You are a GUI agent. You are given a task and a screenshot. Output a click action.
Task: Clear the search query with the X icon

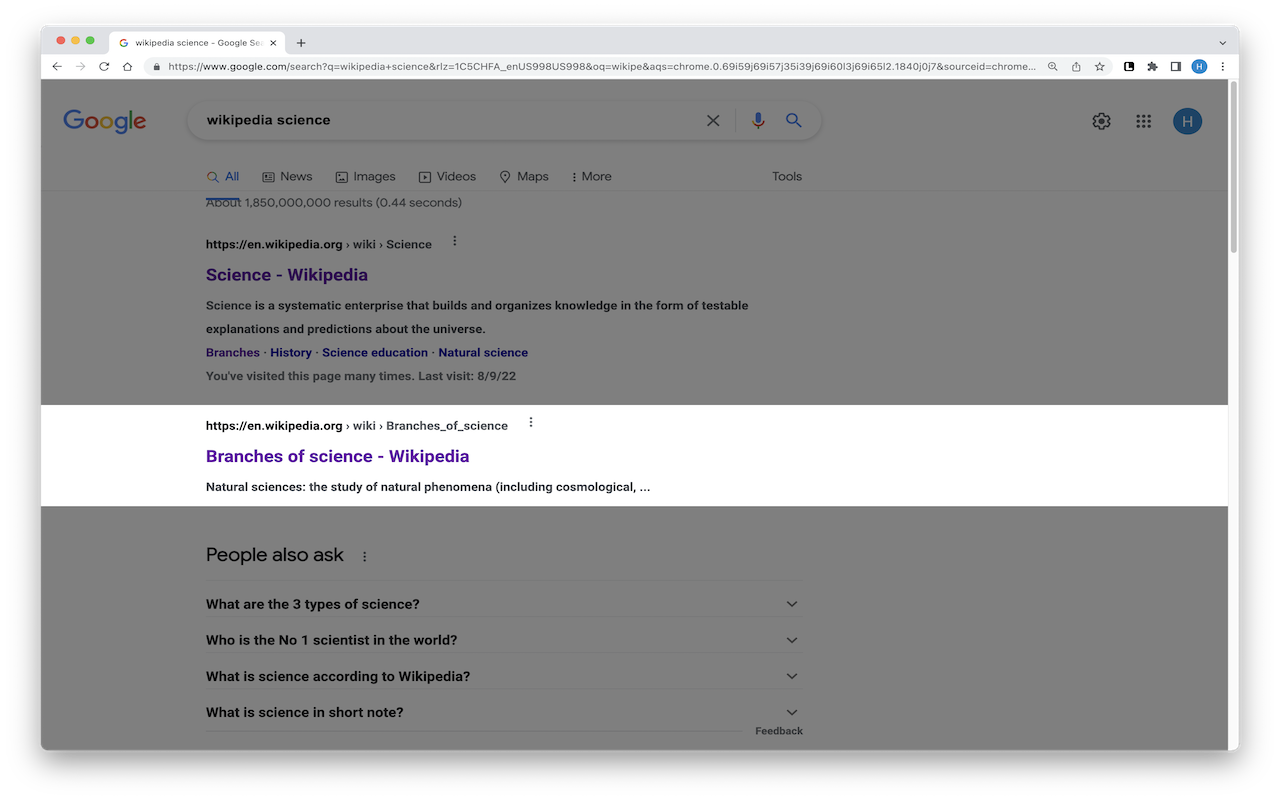point(713,120)
